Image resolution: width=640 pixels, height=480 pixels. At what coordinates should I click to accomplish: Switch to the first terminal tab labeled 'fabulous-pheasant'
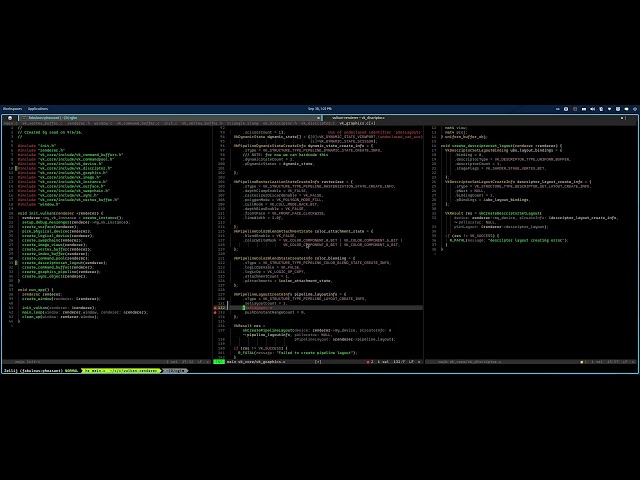(170, 118)
